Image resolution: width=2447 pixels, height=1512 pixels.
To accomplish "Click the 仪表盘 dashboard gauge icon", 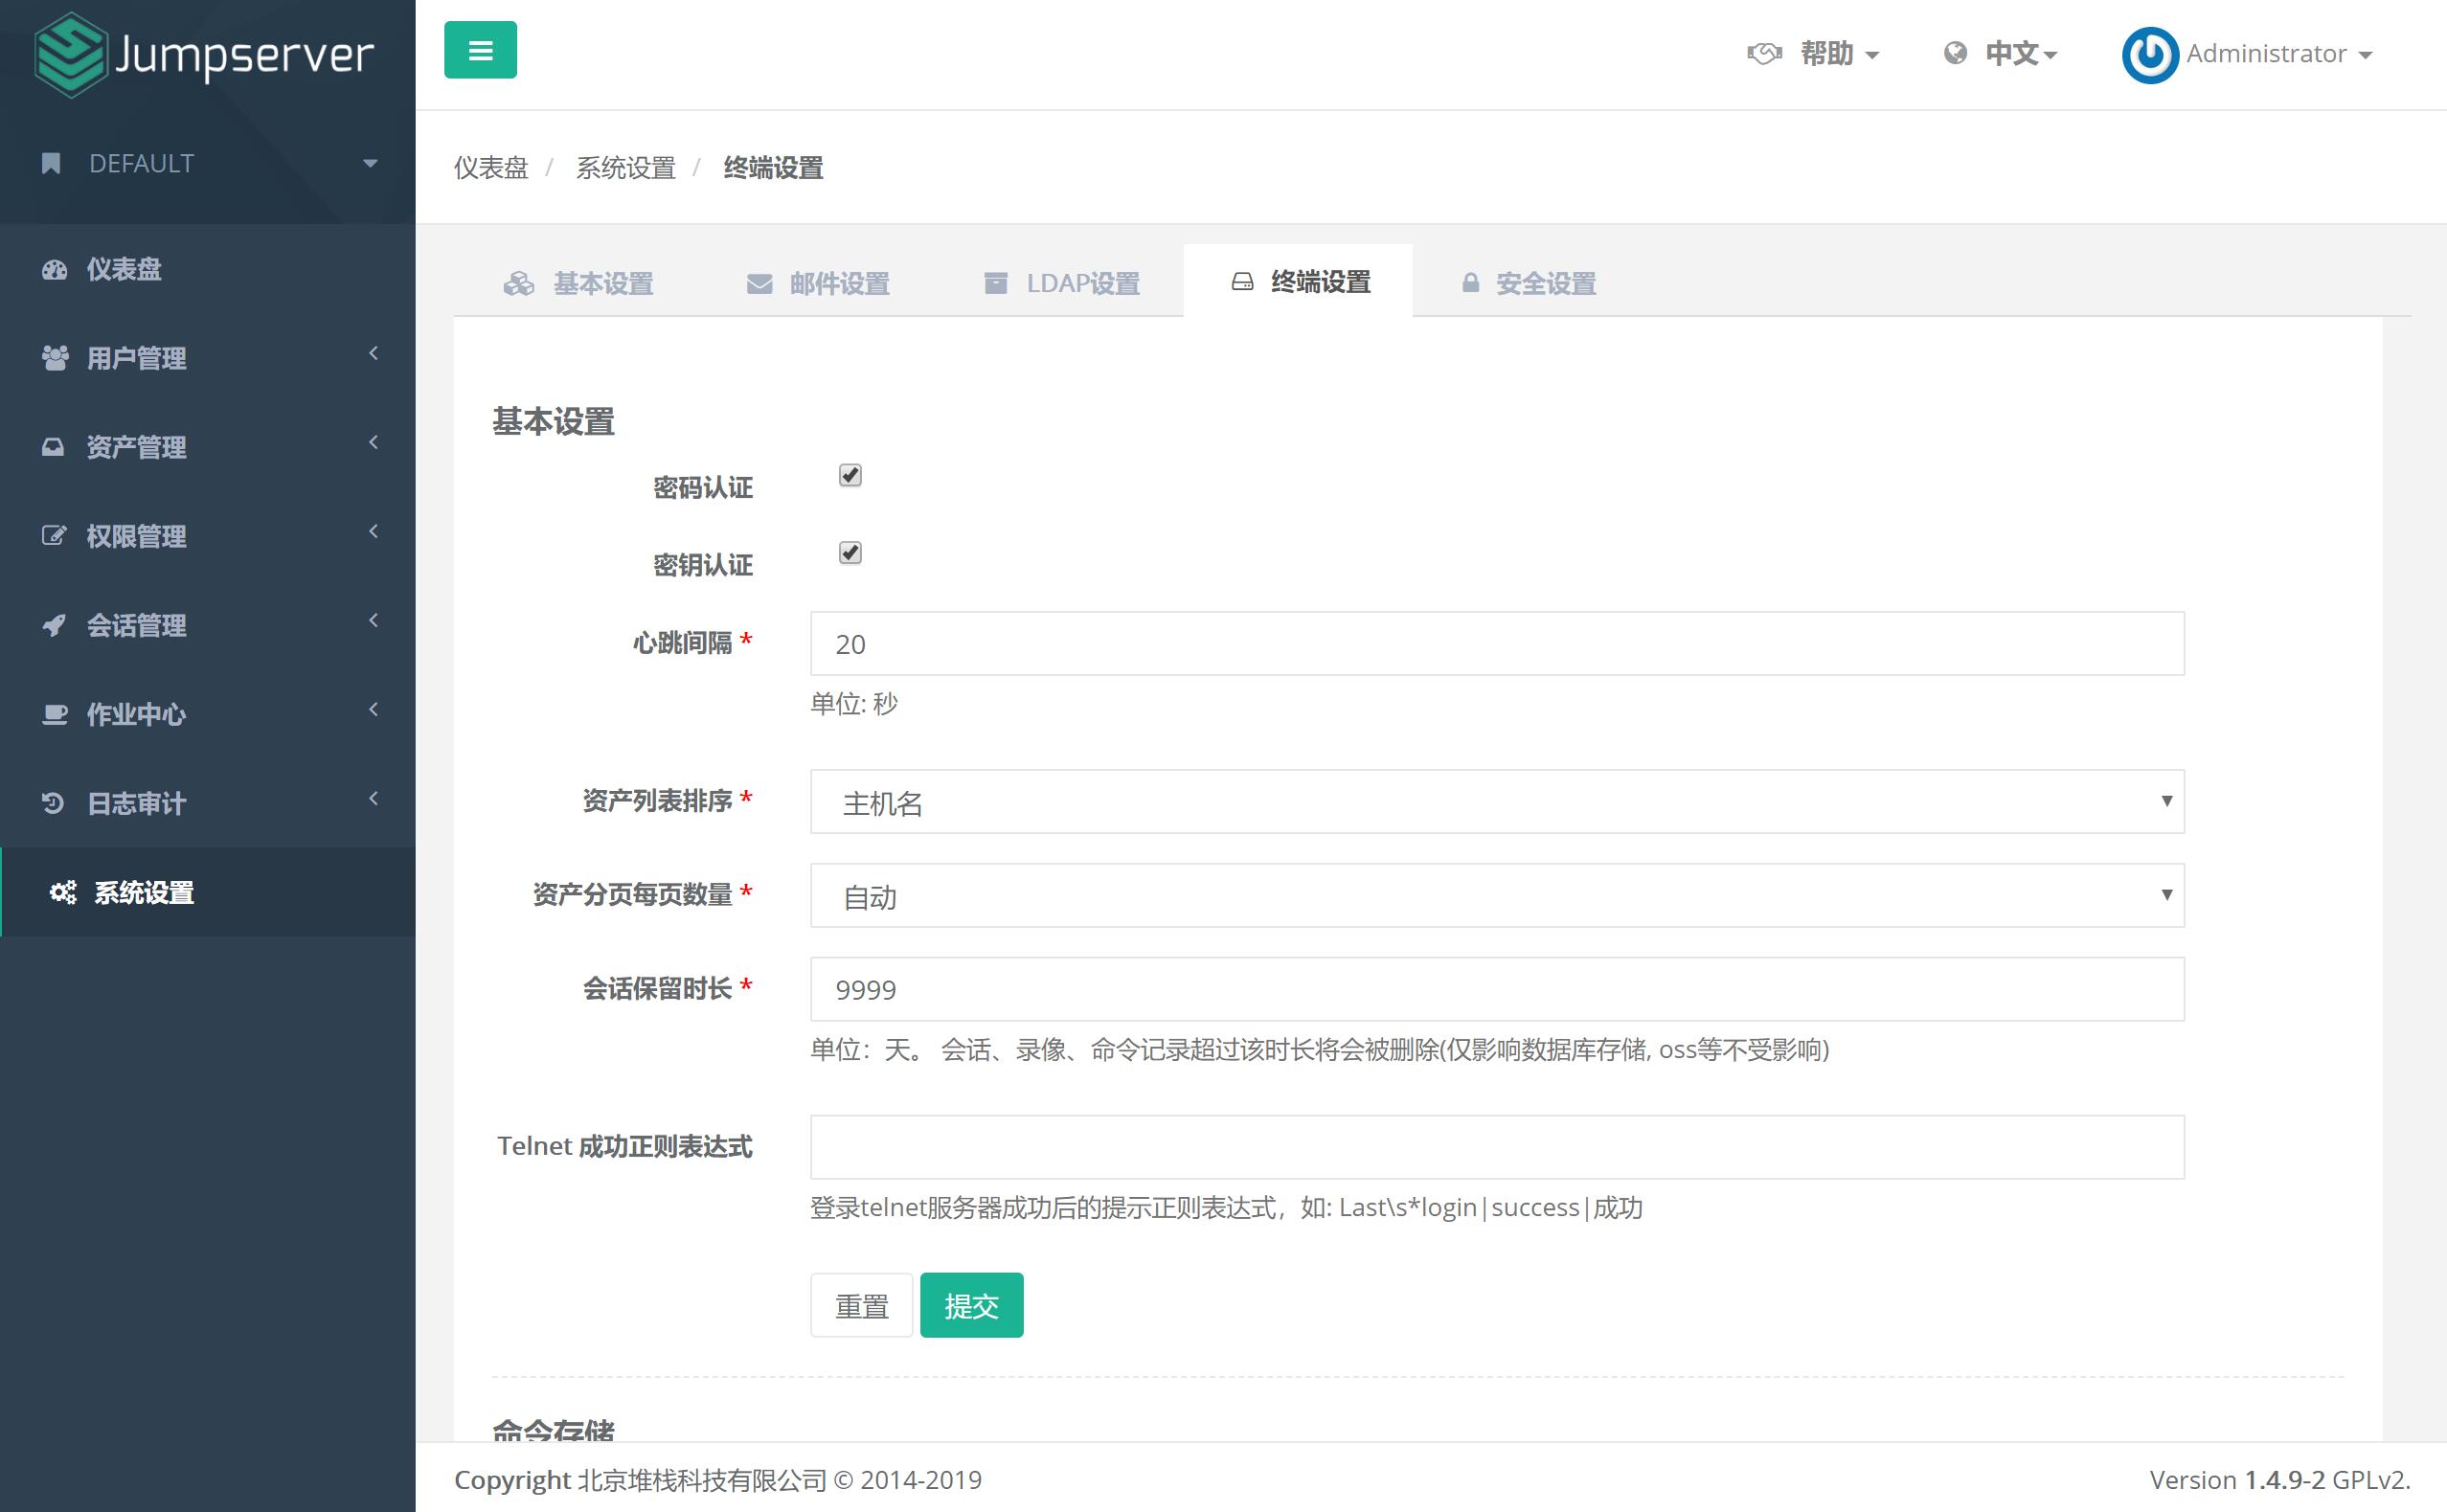I will coord(55,270).
